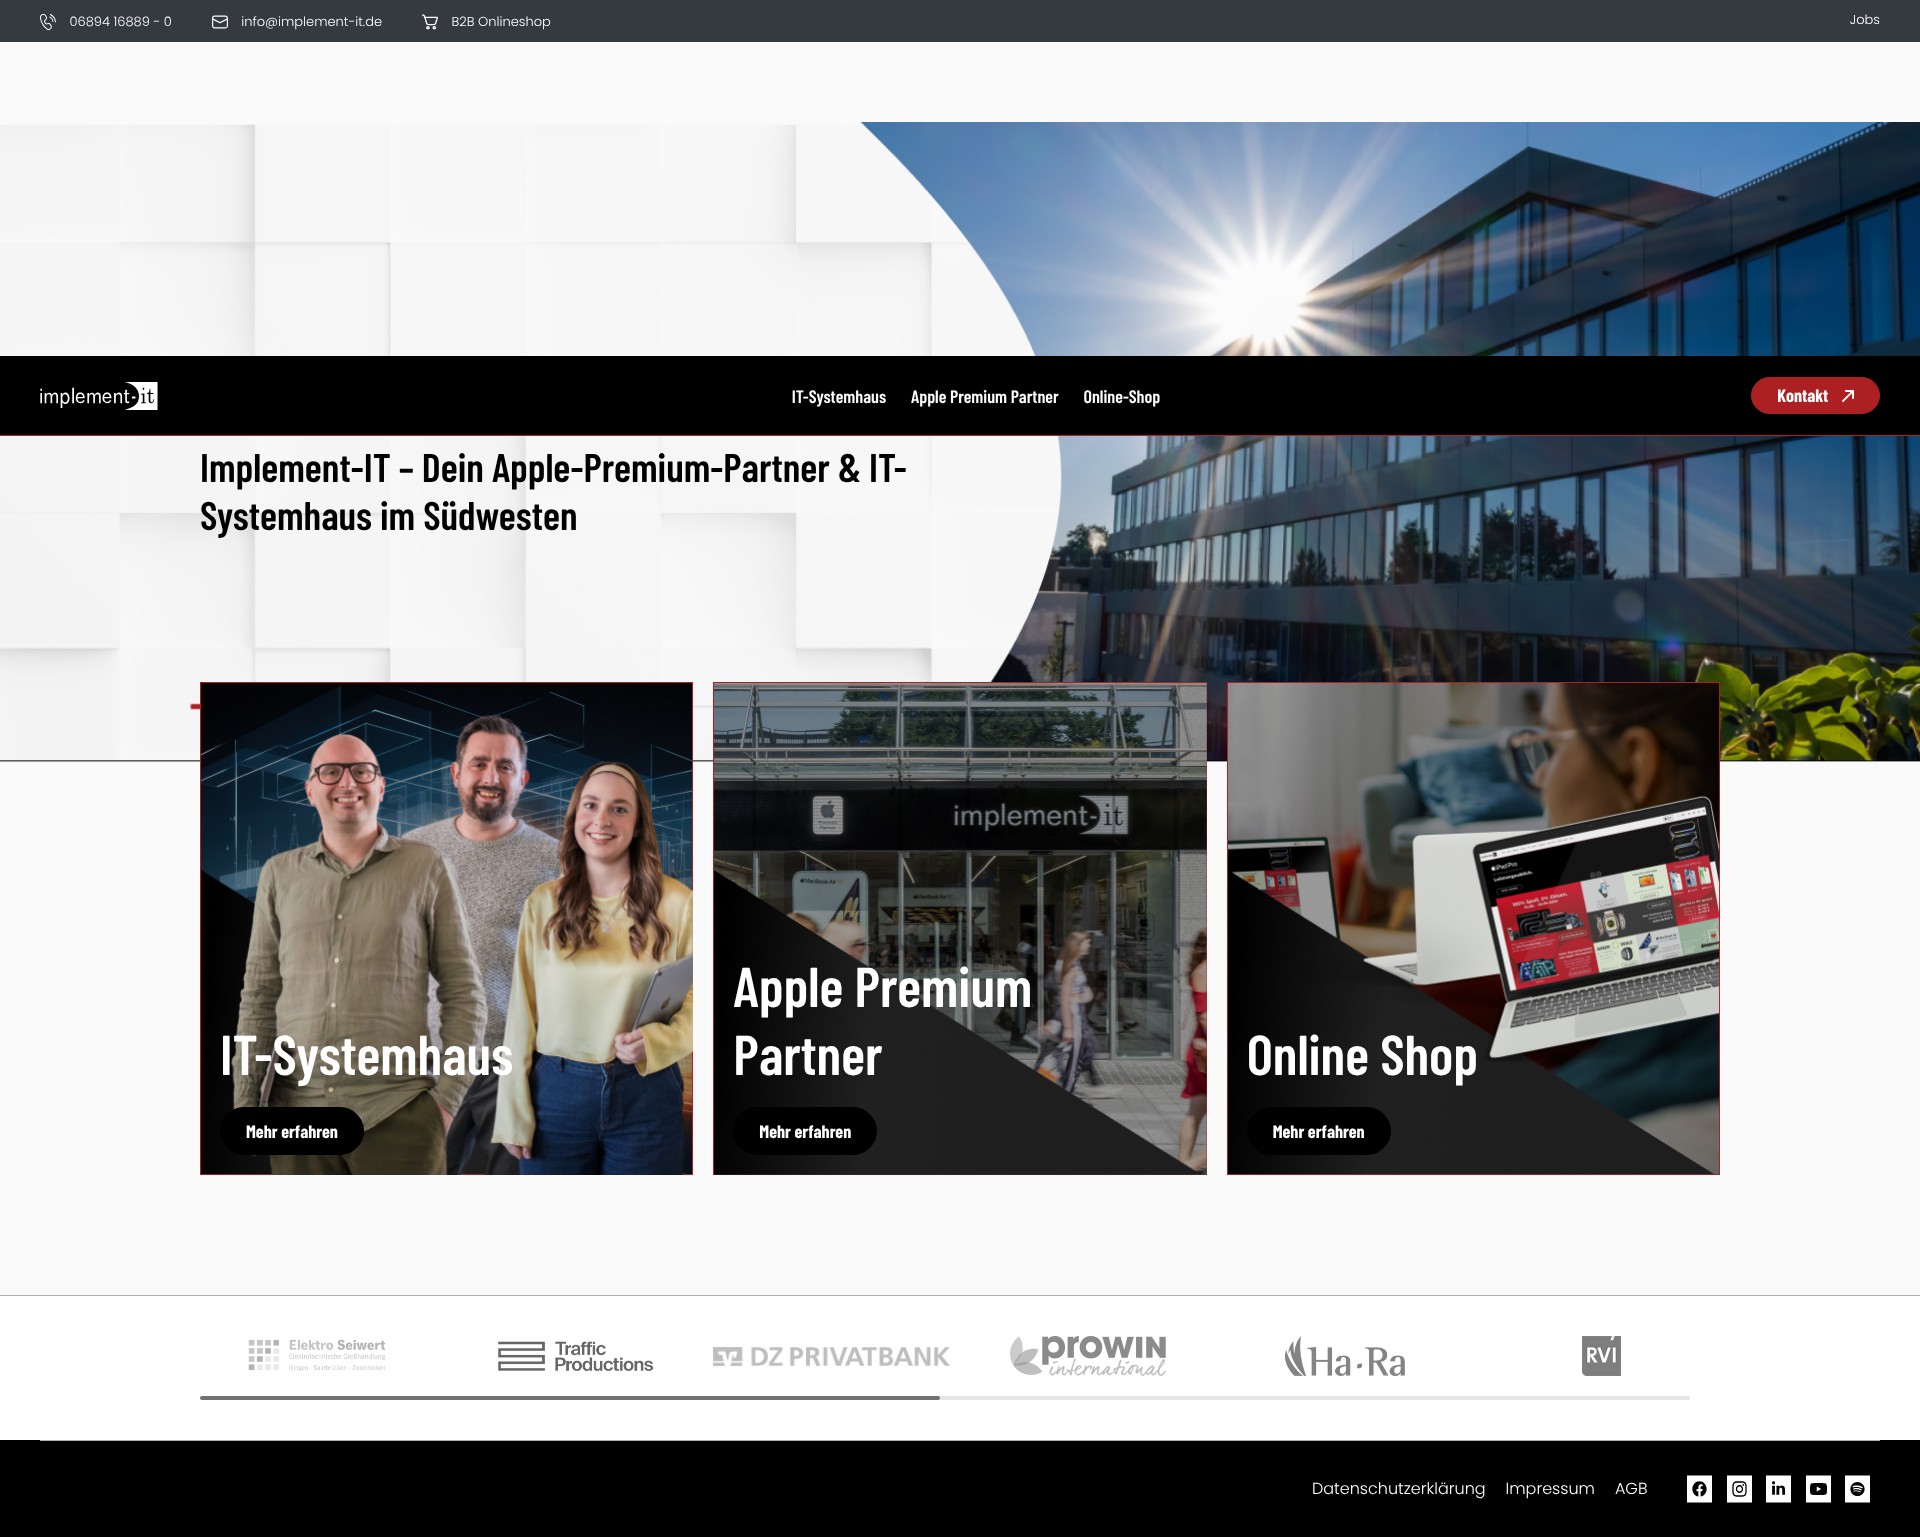Open Online-Shop menu item

coord(1121,397)
